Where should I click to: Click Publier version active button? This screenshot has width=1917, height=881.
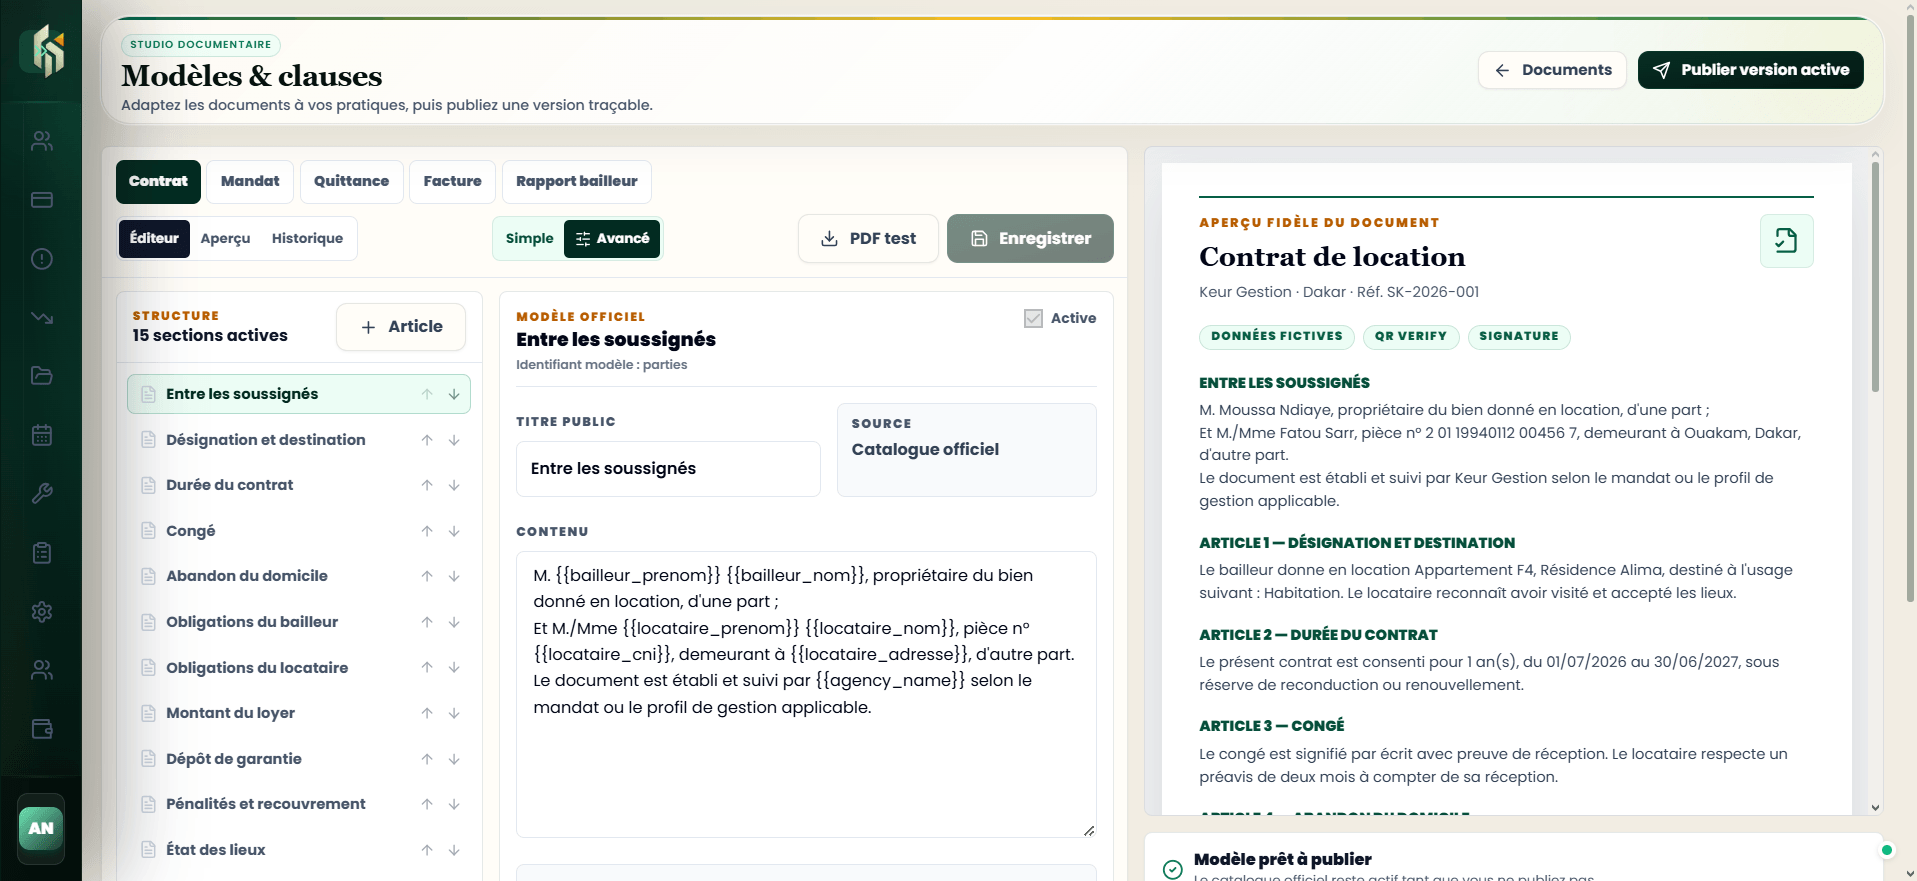pyautogui.click(x=1750, y=70)
